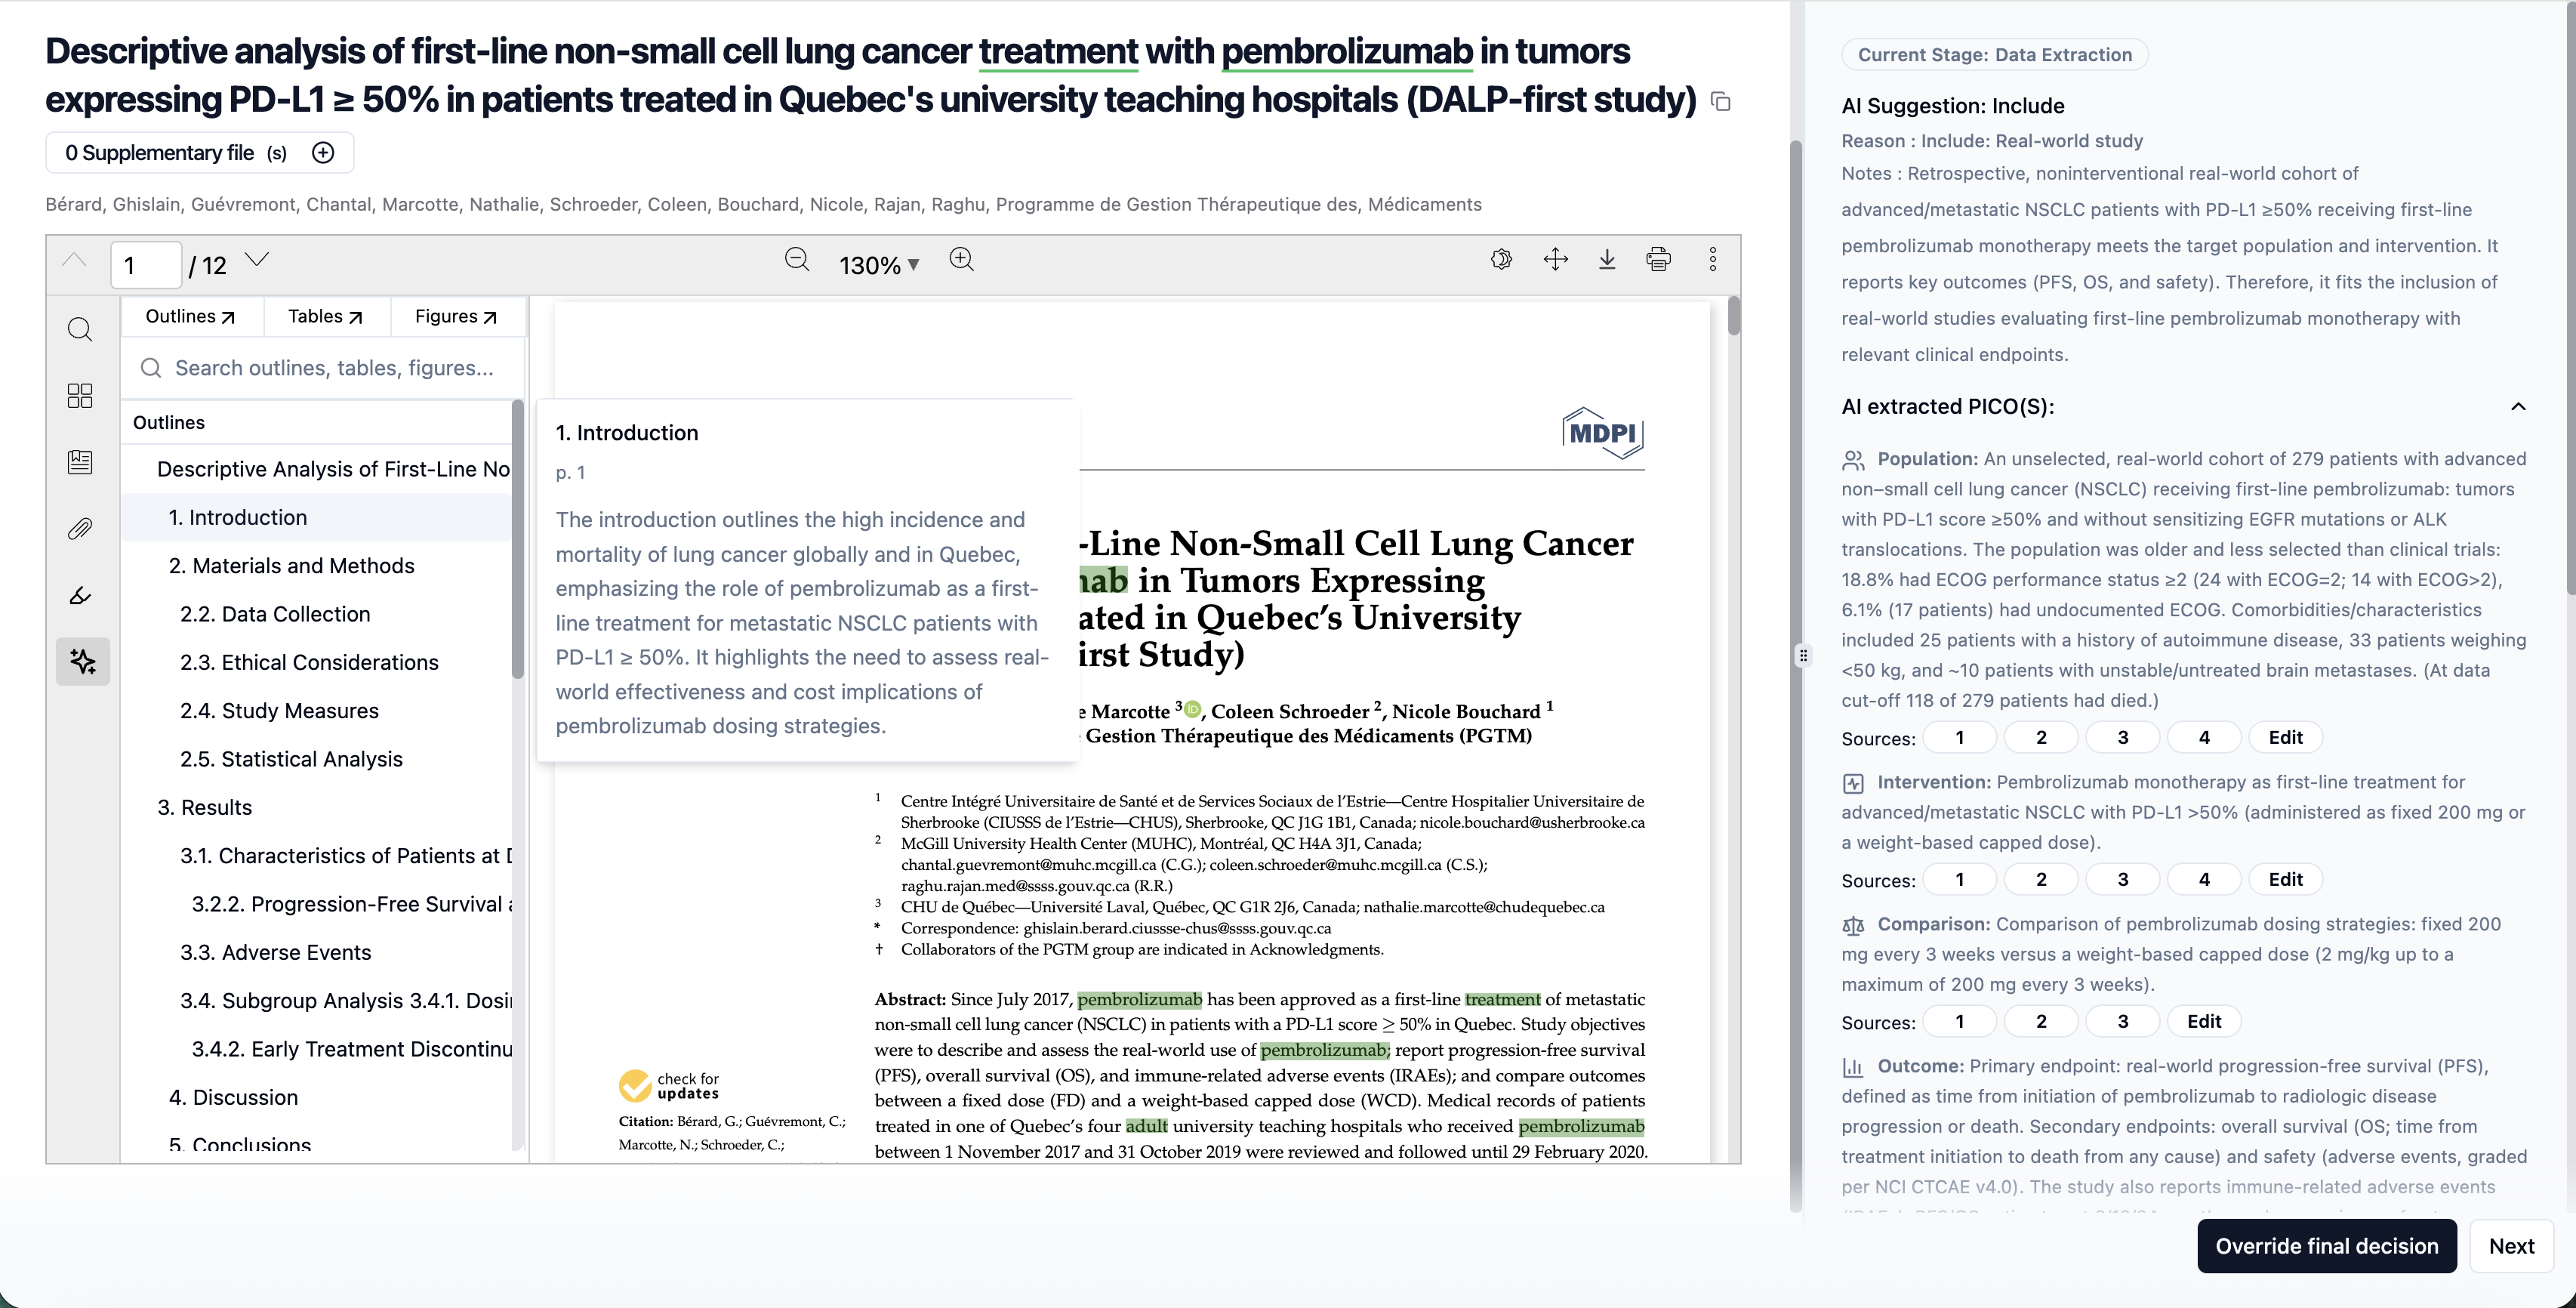Open the three-dot more options menu
2576x1308 pixels.
click(x=1712, y=260)
